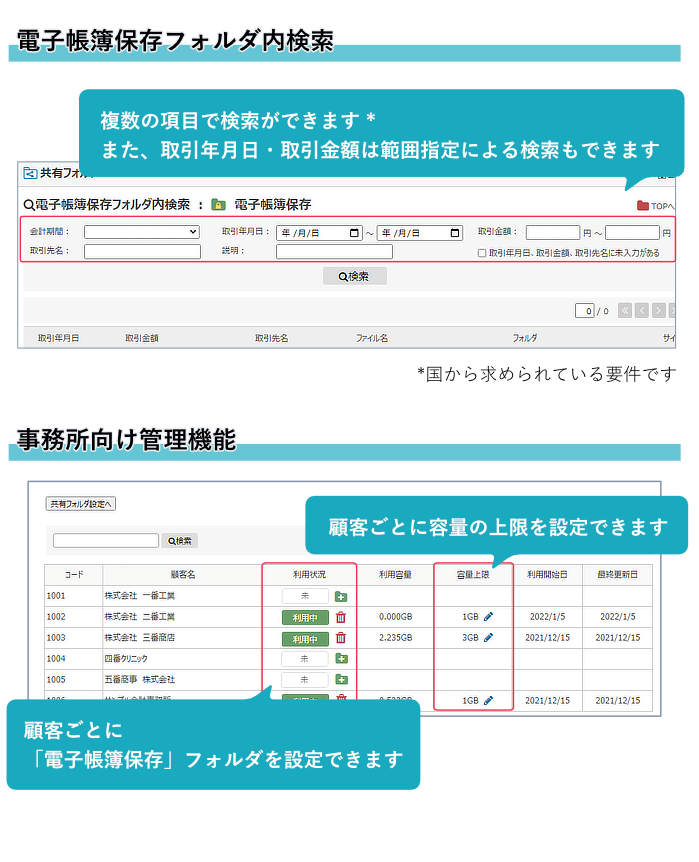Viewport: 699px width, 862px height.
Task: Click the 顧客名 column header
Action: click(x=182, y=574)
